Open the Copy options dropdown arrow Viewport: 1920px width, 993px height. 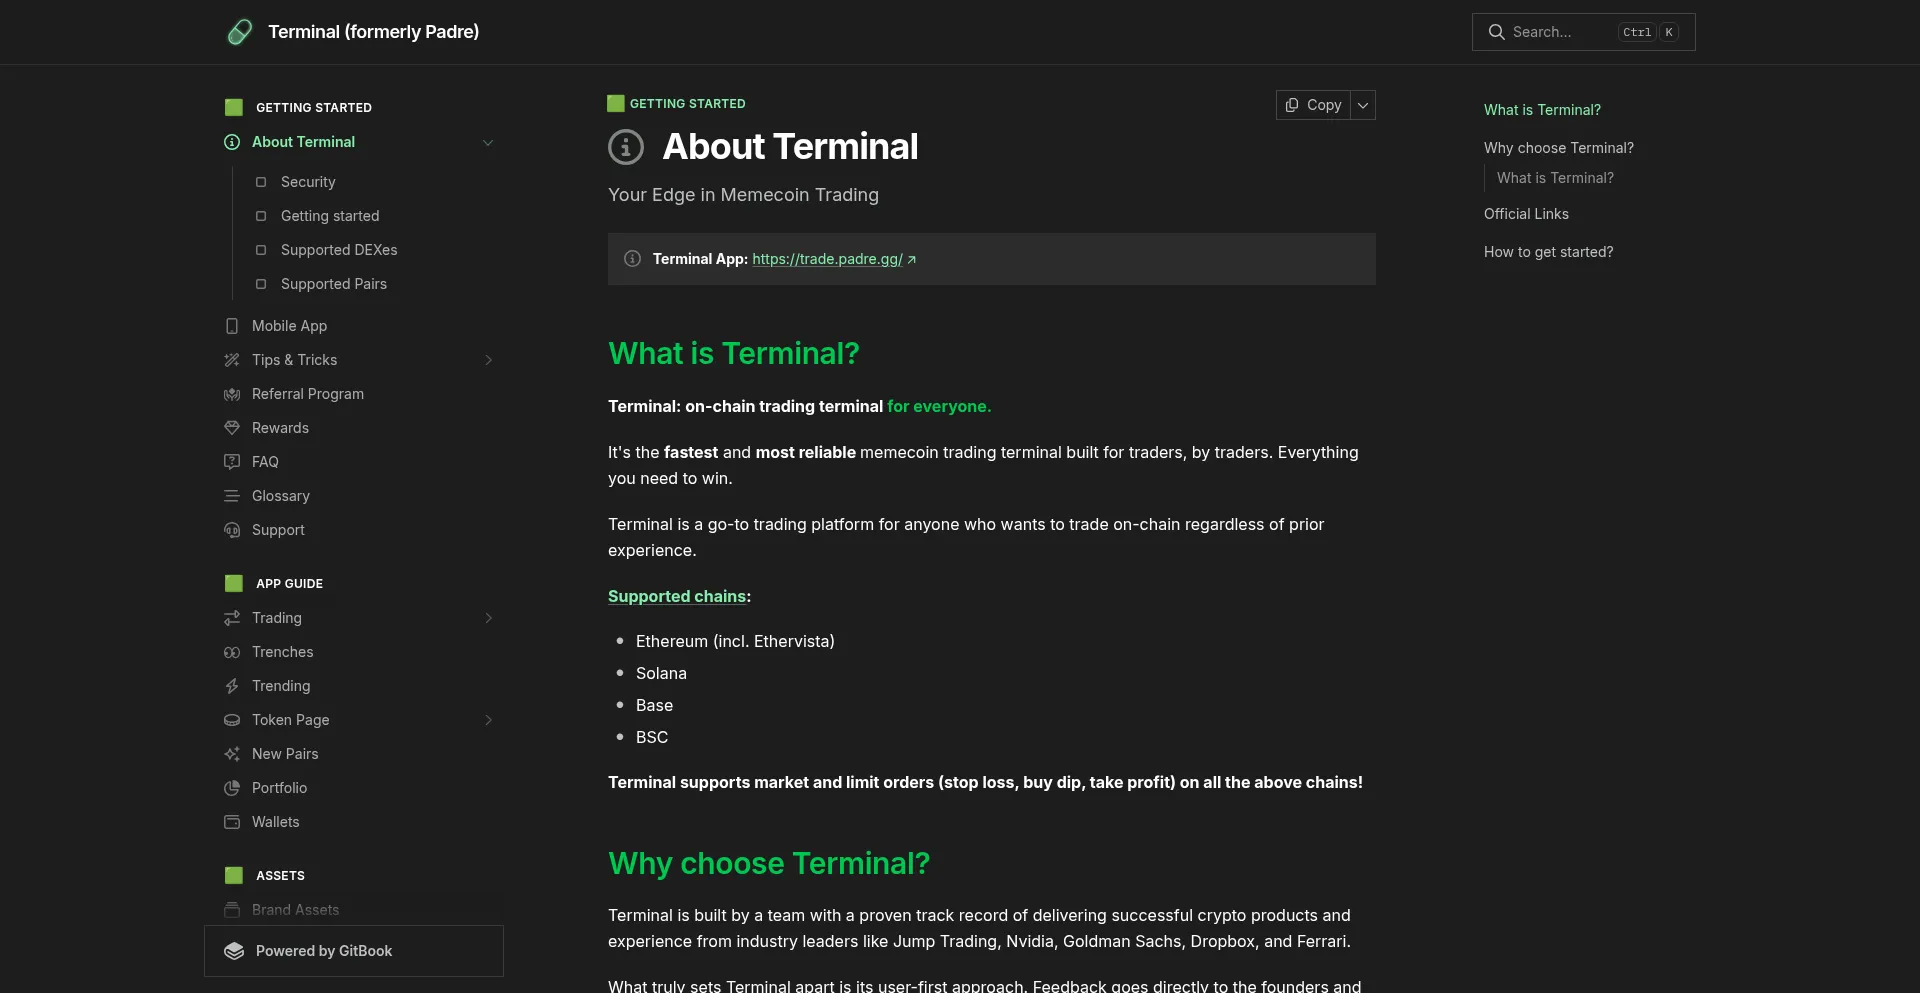coord(1363,105)
